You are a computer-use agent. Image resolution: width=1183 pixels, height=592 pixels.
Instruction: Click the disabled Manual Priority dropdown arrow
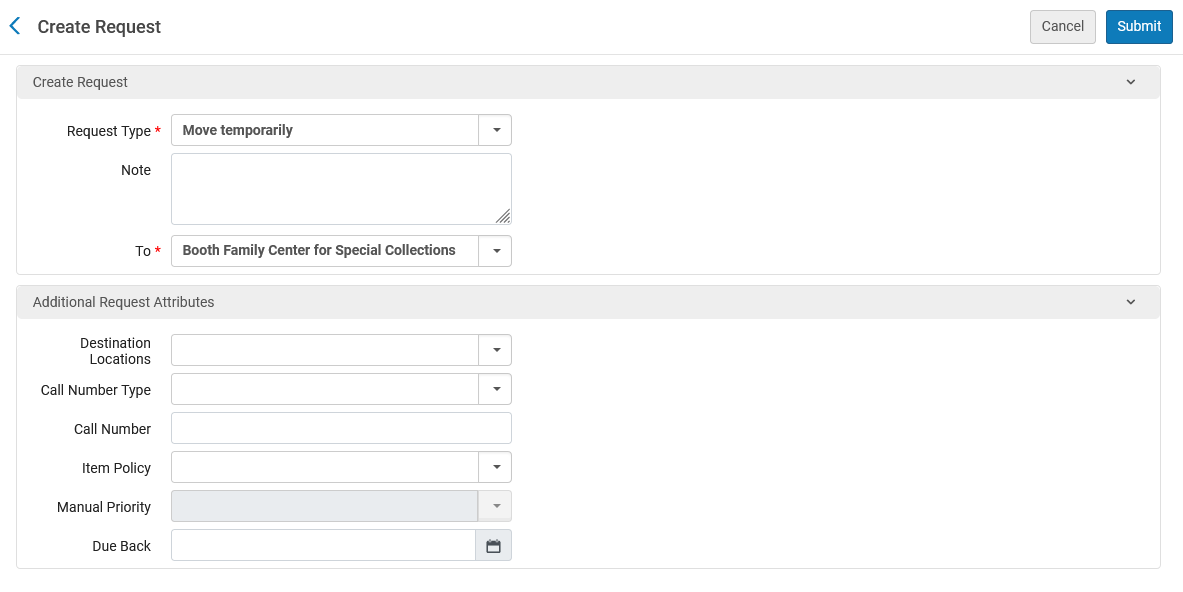496,506
